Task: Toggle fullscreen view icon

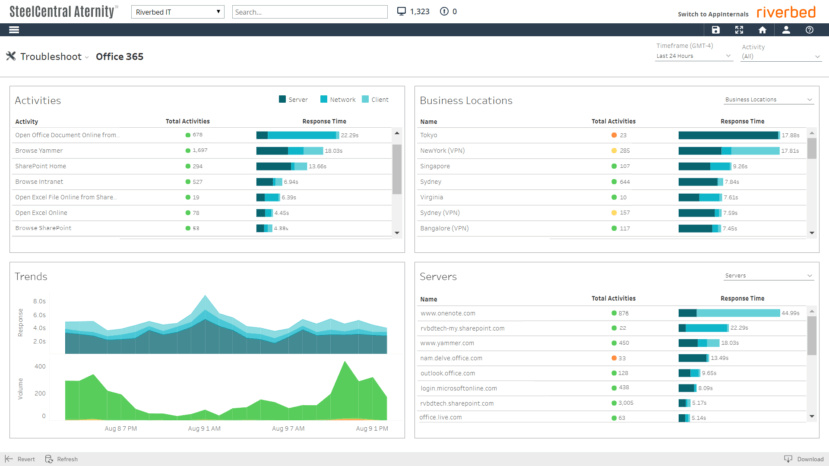Action: 739,30
